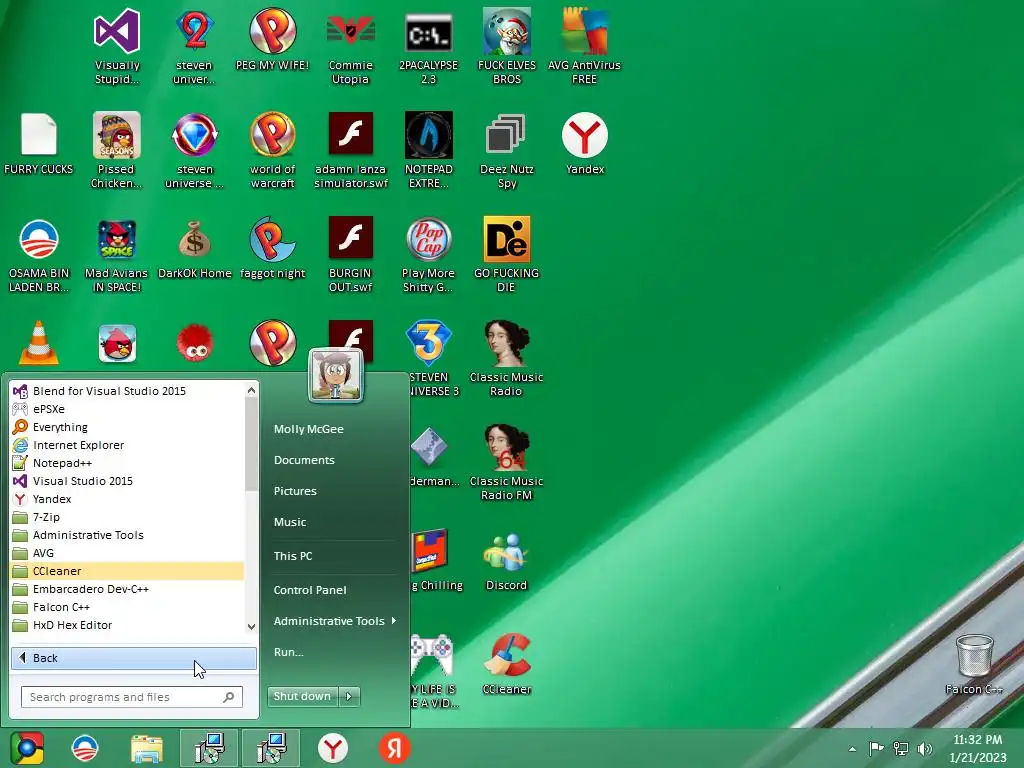The height and width of the screenshot is (768, 1024).
Task: Expand Administrative Tools folder in programs list
Action: 127,535
